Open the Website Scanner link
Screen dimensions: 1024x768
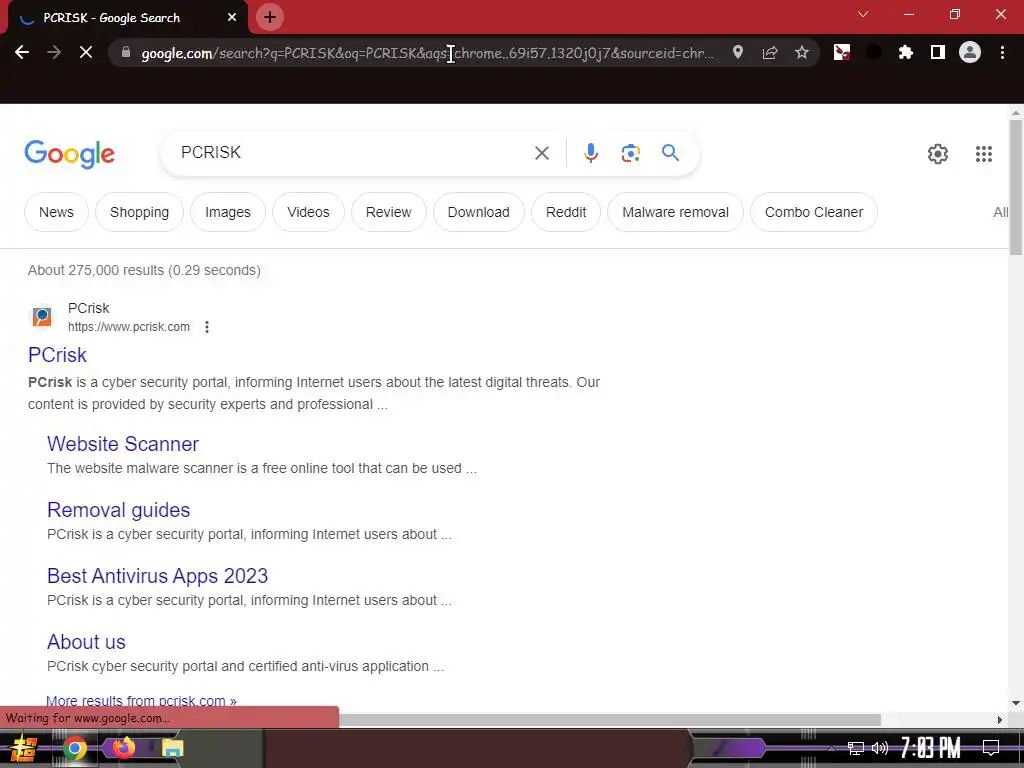click(123, 444)
